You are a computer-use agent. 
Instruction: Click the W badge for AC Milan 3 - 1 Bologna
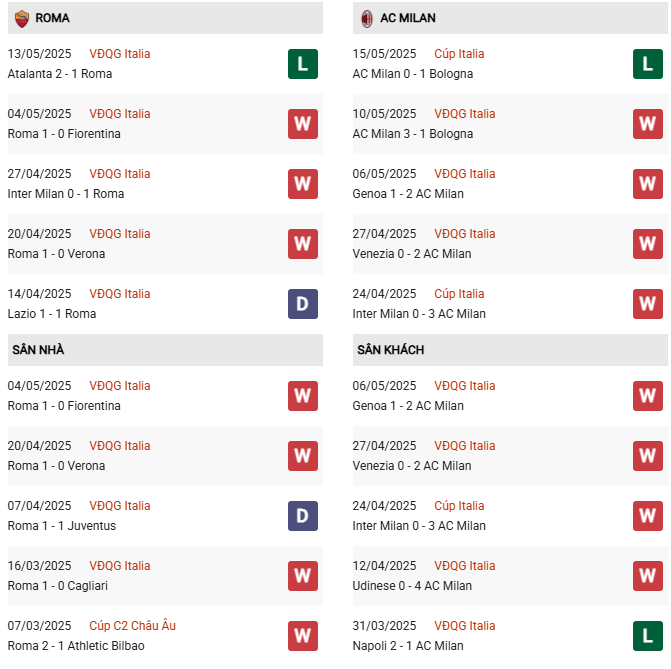(x=647, y=124)
